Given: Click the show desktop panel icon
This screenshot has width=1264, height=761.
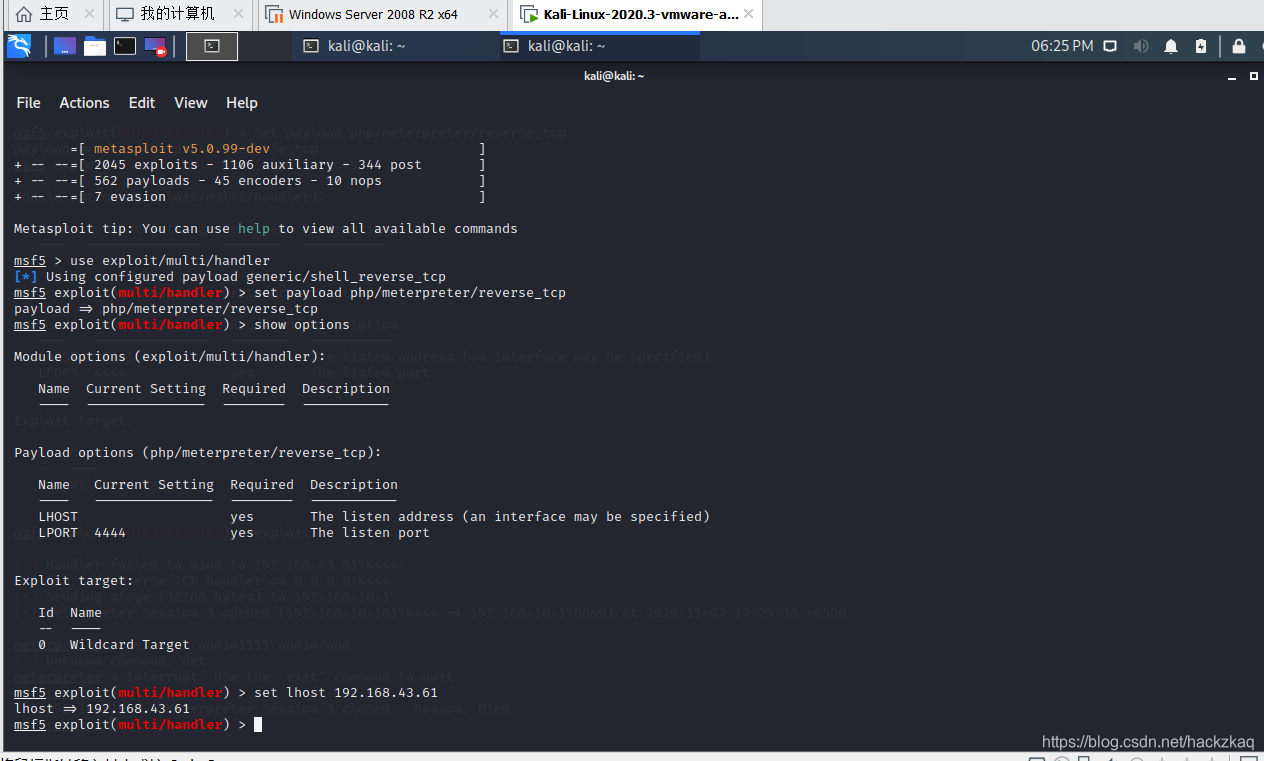Looking at the screenshot, I should (x=65, y=46).
